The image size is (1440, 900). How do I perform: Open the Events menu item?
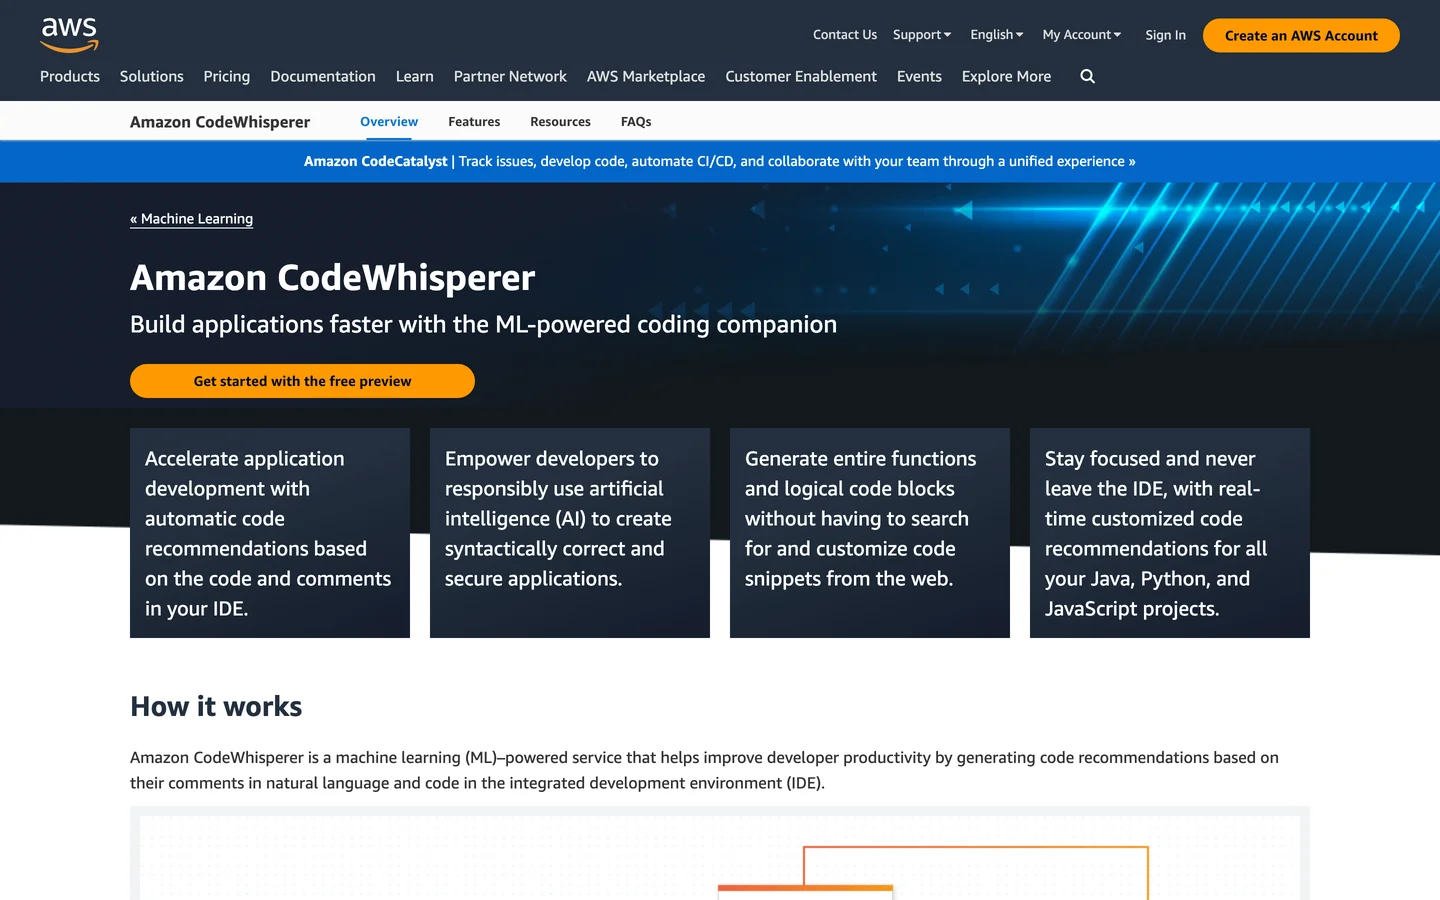919,76
